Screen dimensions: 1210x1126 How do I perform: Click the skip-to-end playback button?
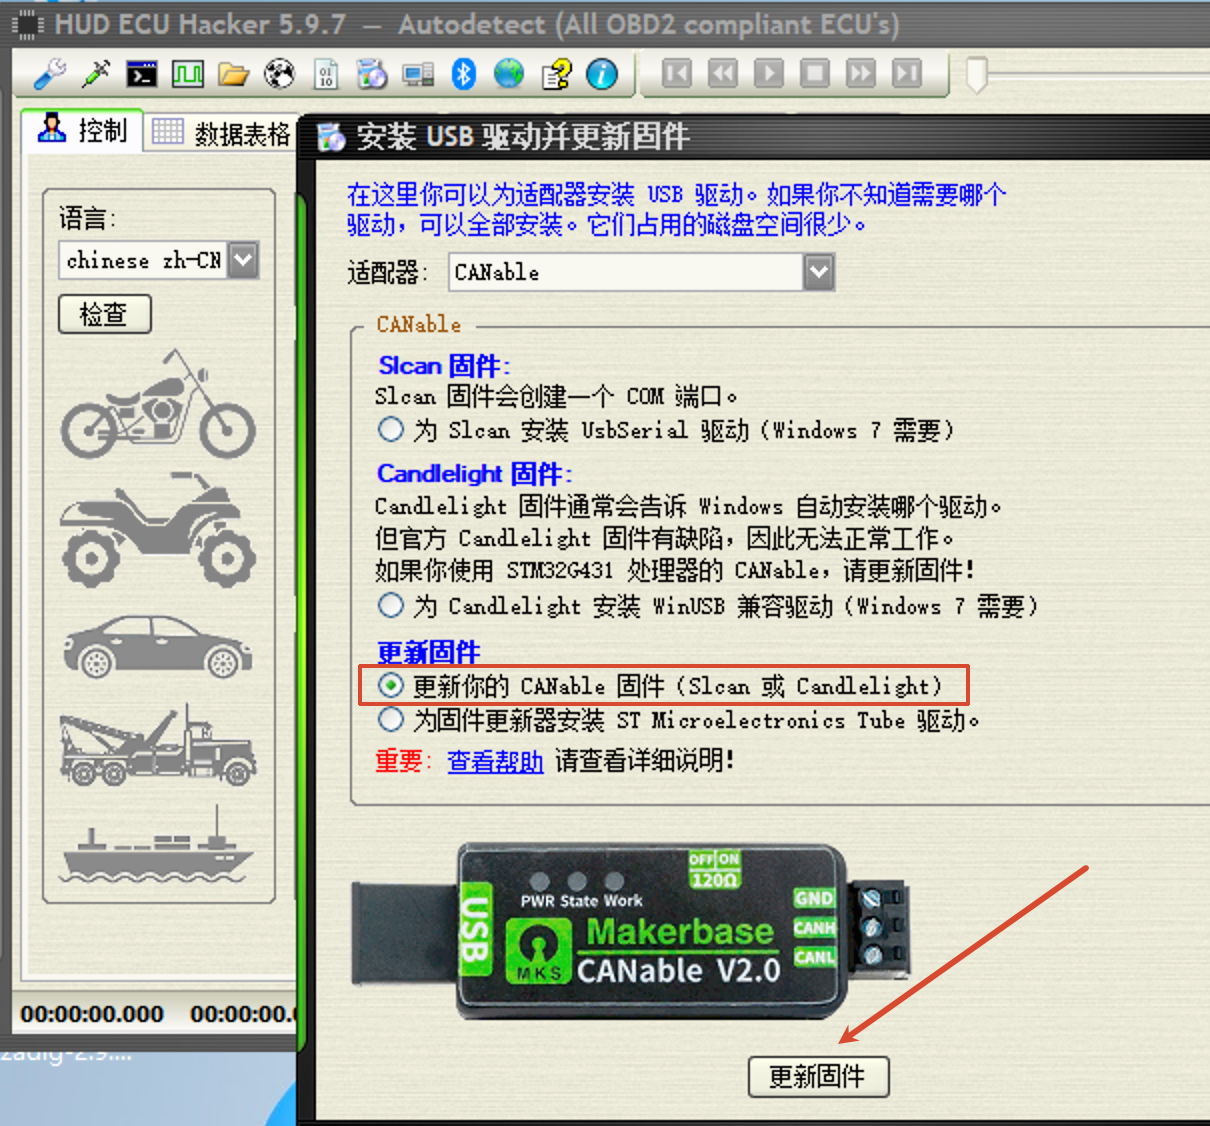click(907, 74)
